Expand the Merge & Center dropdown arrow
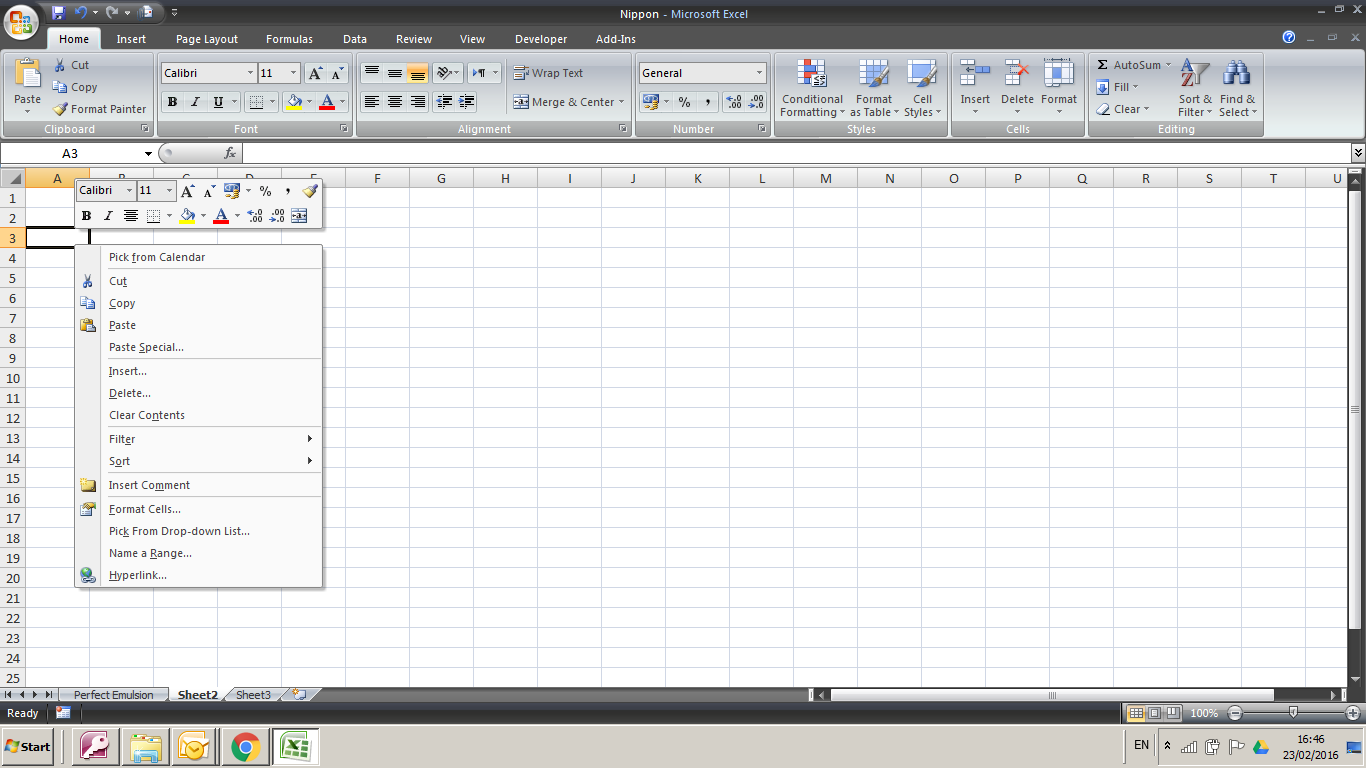The width and height of the screenshot is (1366, 768). 621,102
